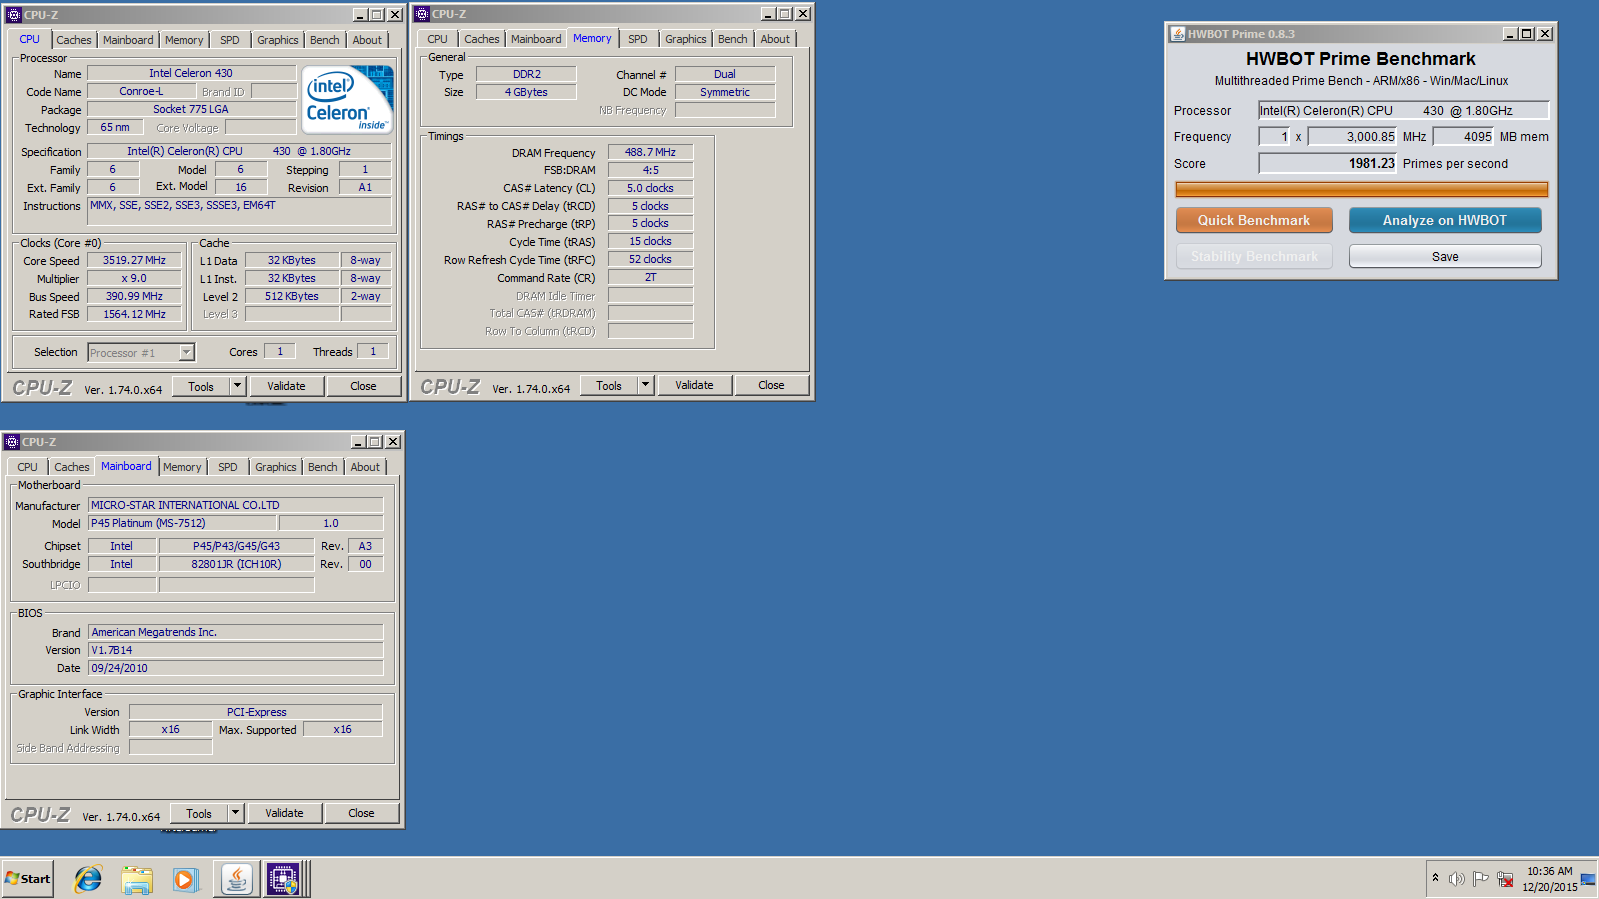Image resolution: width=1599 pixels, height=899 pixels.
Task: Click the orange benchmark progress bar
Action: 1361,189
